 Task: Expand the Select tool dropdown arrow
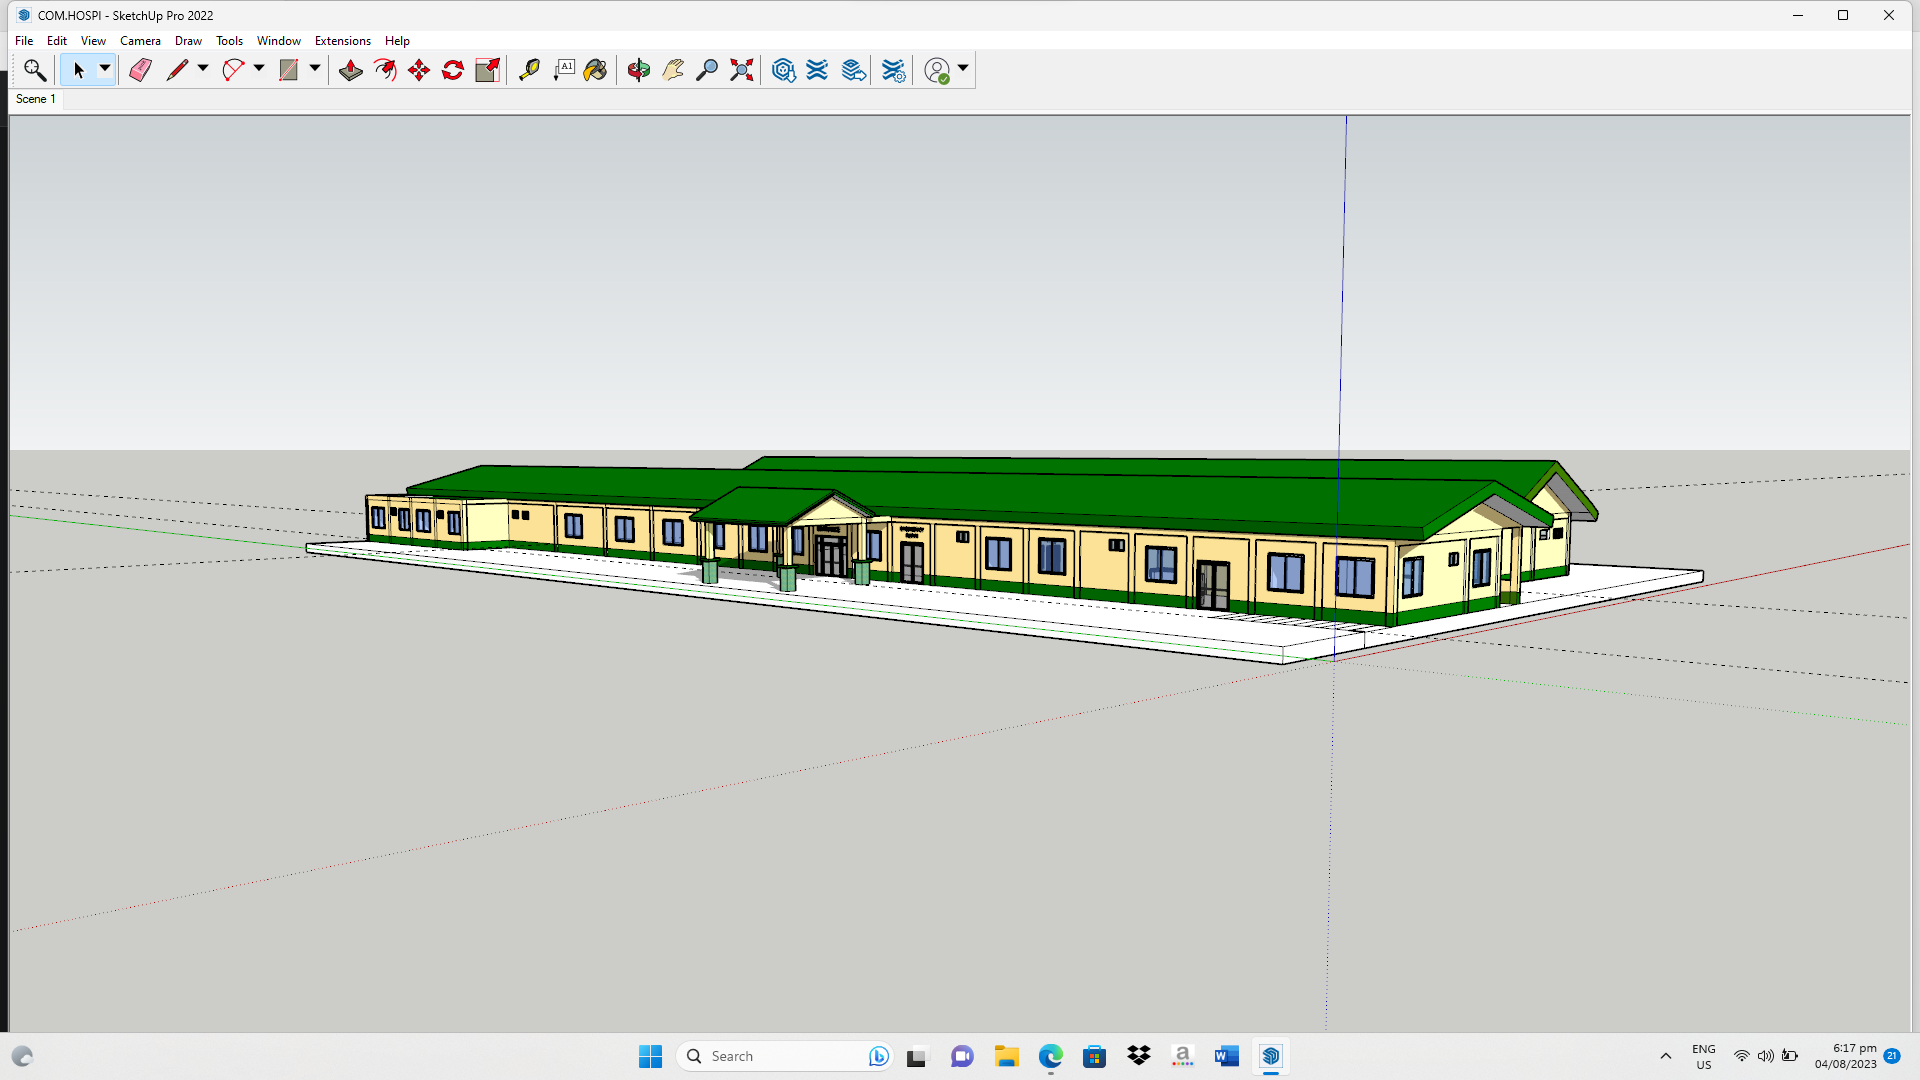[104, 69]
